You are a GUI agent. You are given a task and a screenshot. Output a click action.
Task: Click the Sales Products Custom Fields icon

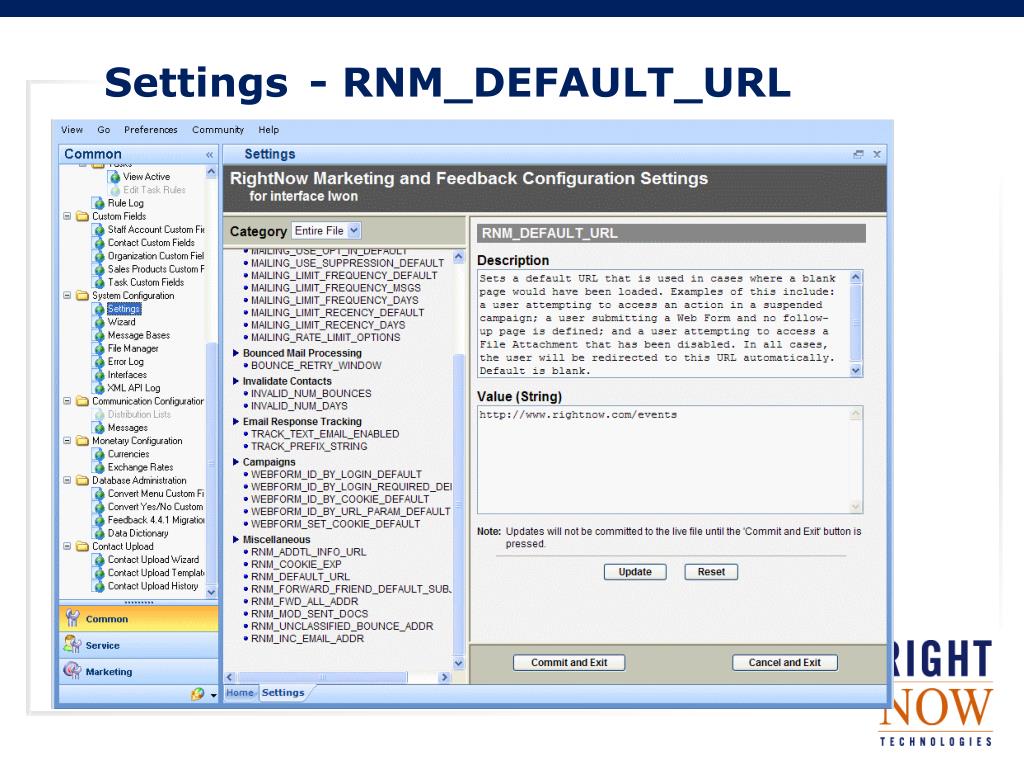[99, 270]
